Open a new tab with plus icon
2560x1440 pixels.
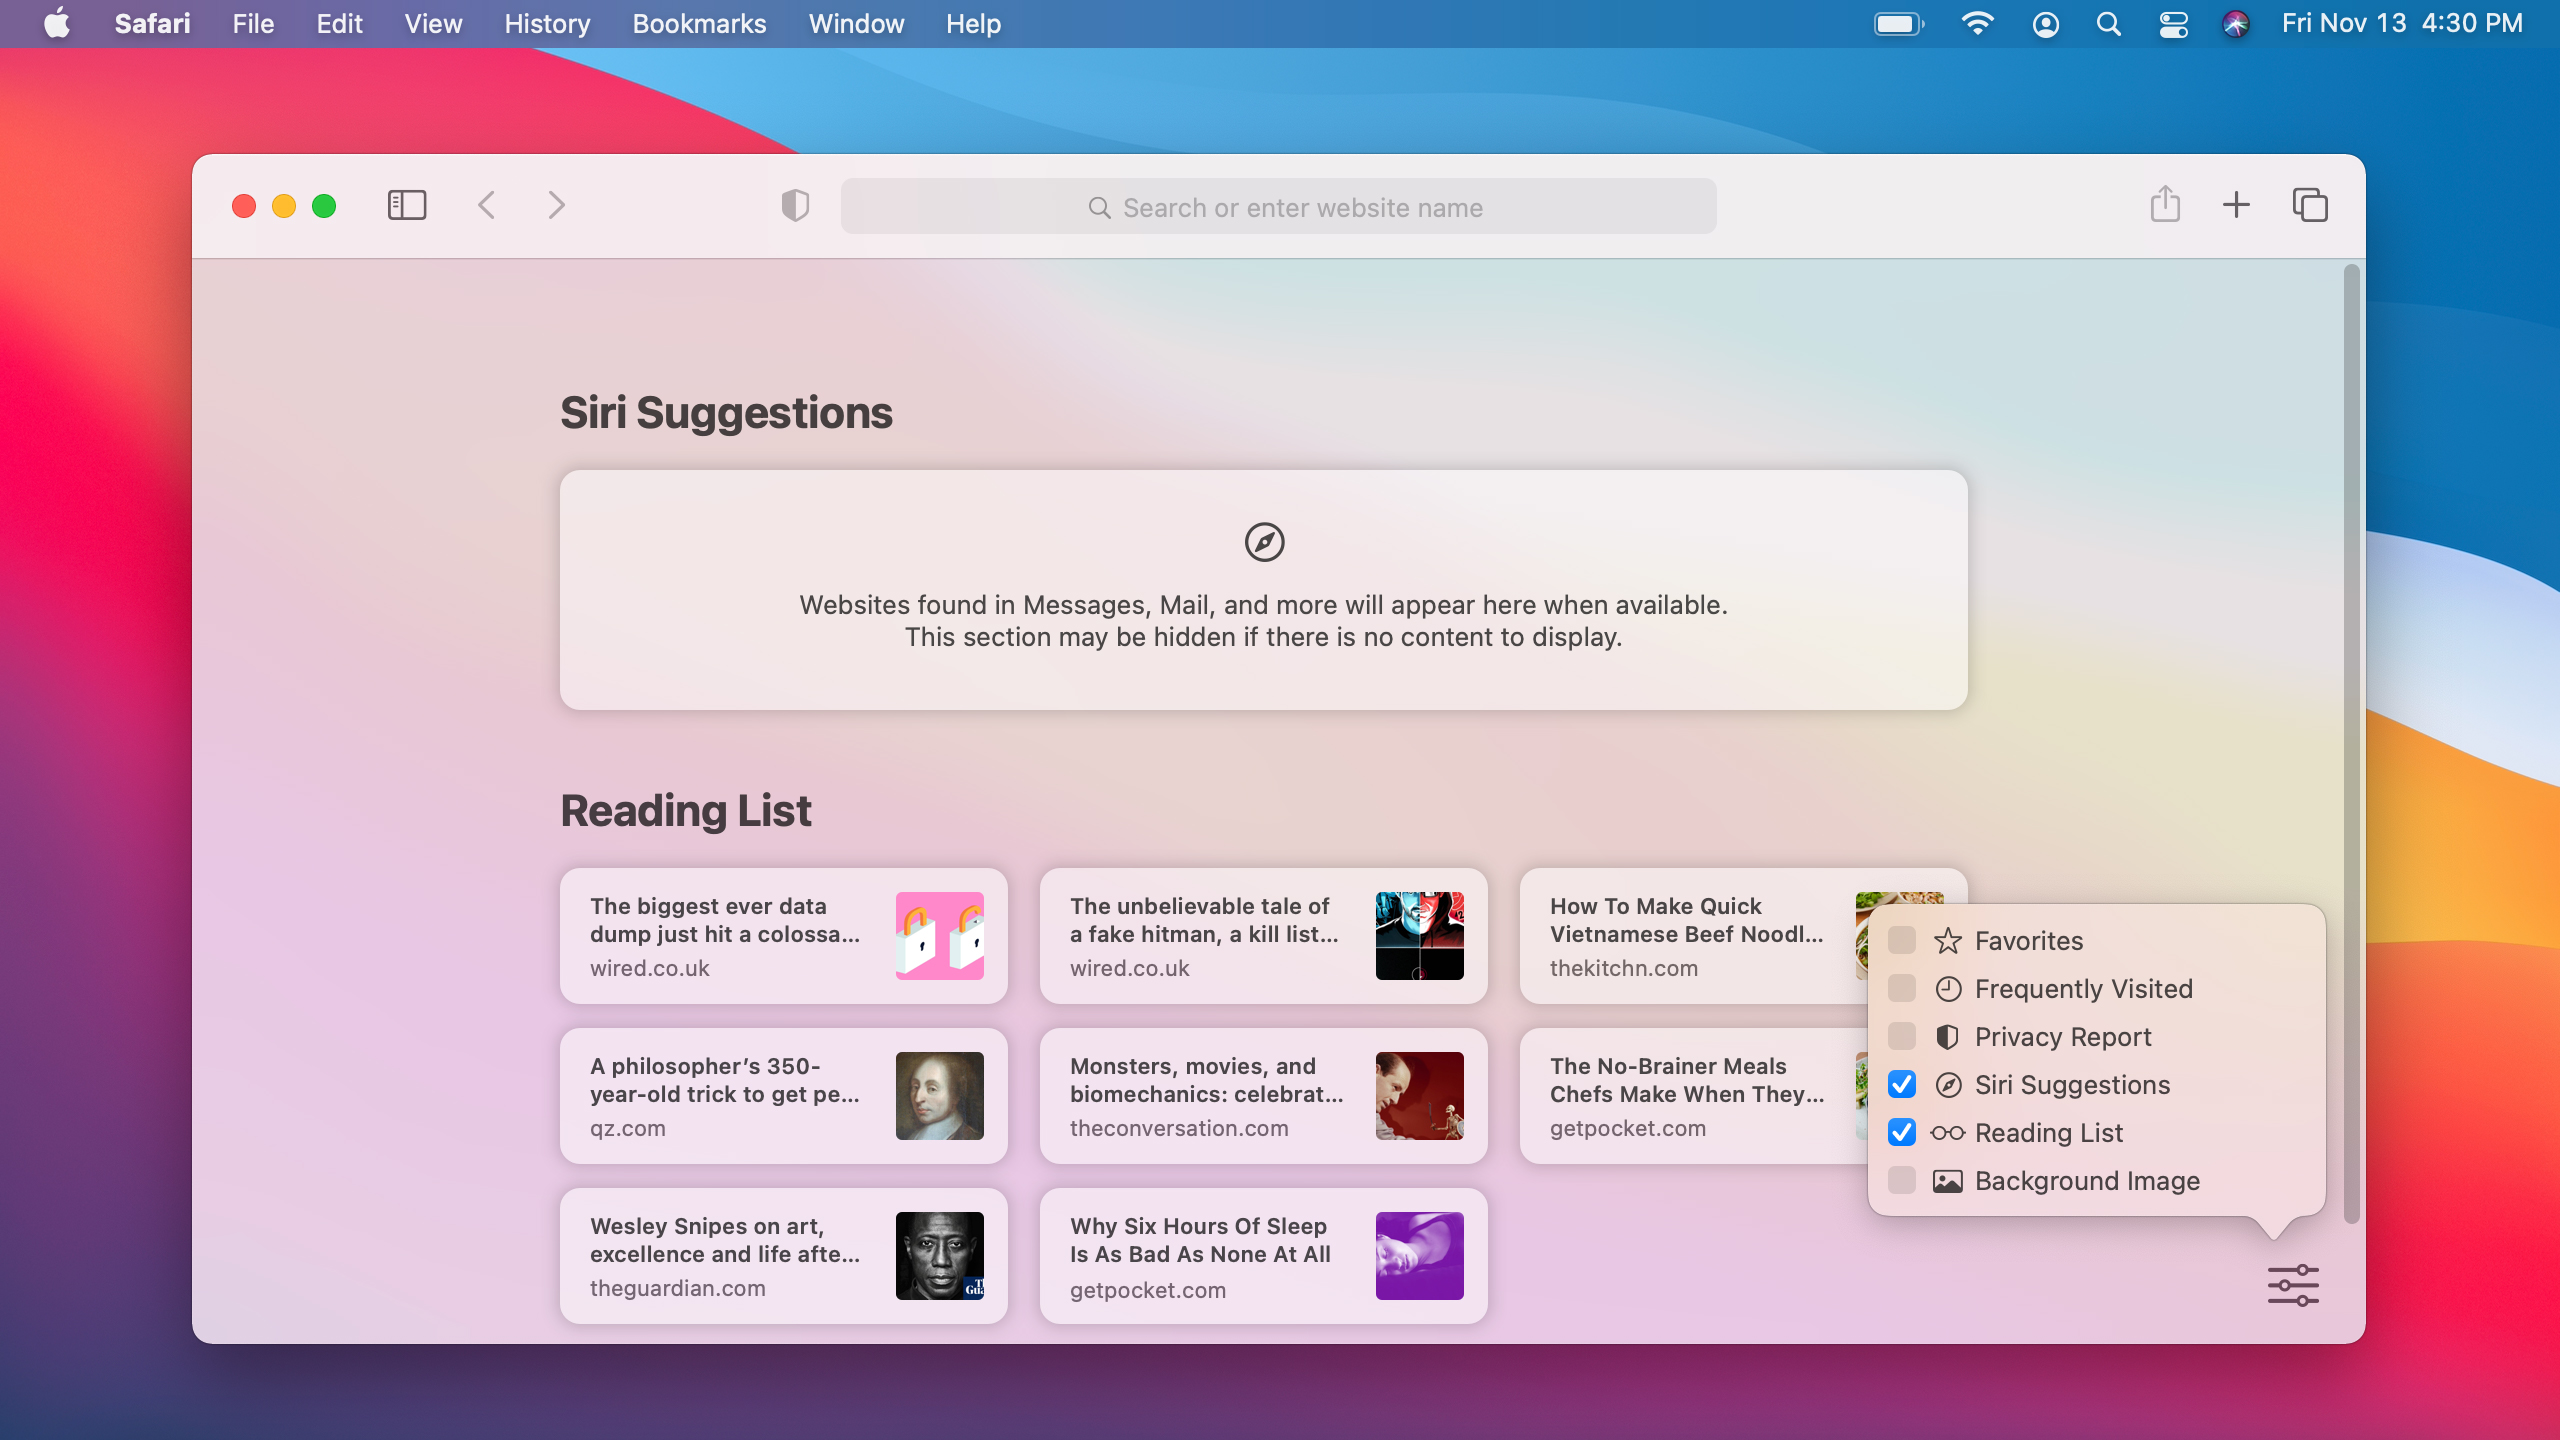tap(2236, 205)
